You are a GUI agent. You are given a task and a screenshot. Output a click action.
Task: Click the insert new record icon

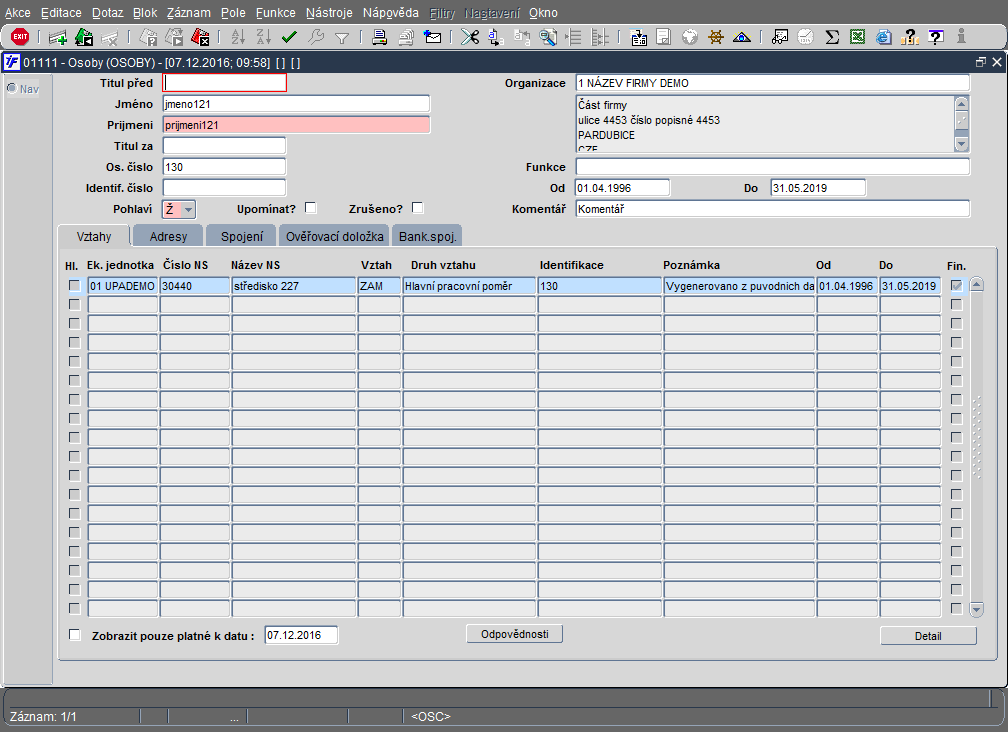[57, 37]
